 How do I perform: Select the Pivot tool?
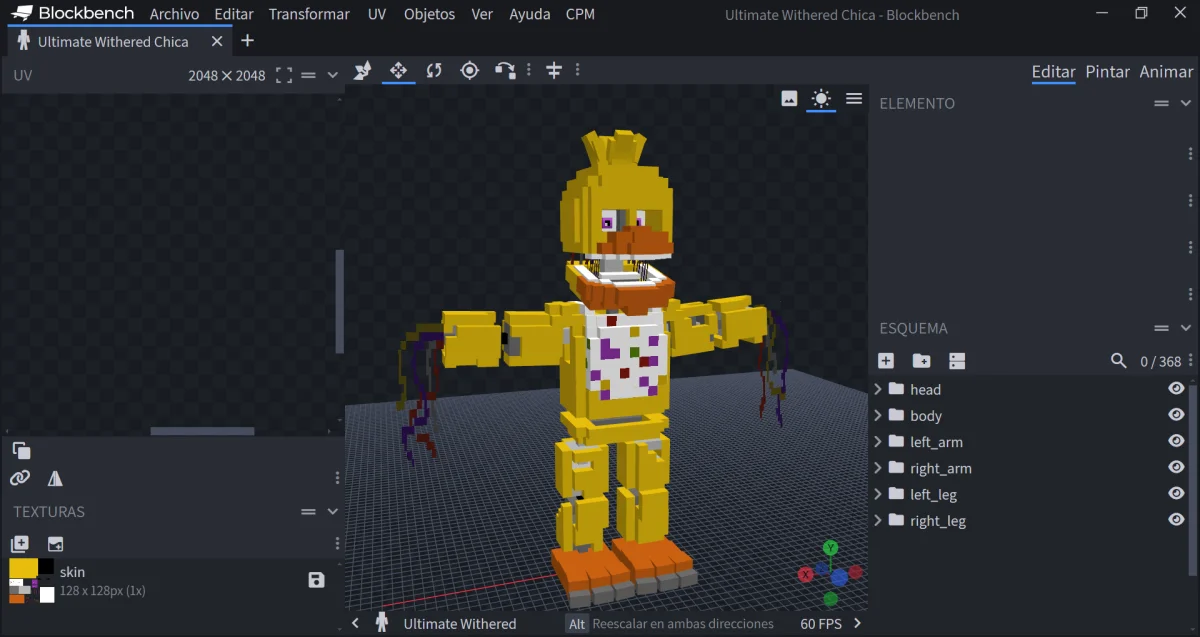(469, 70)
